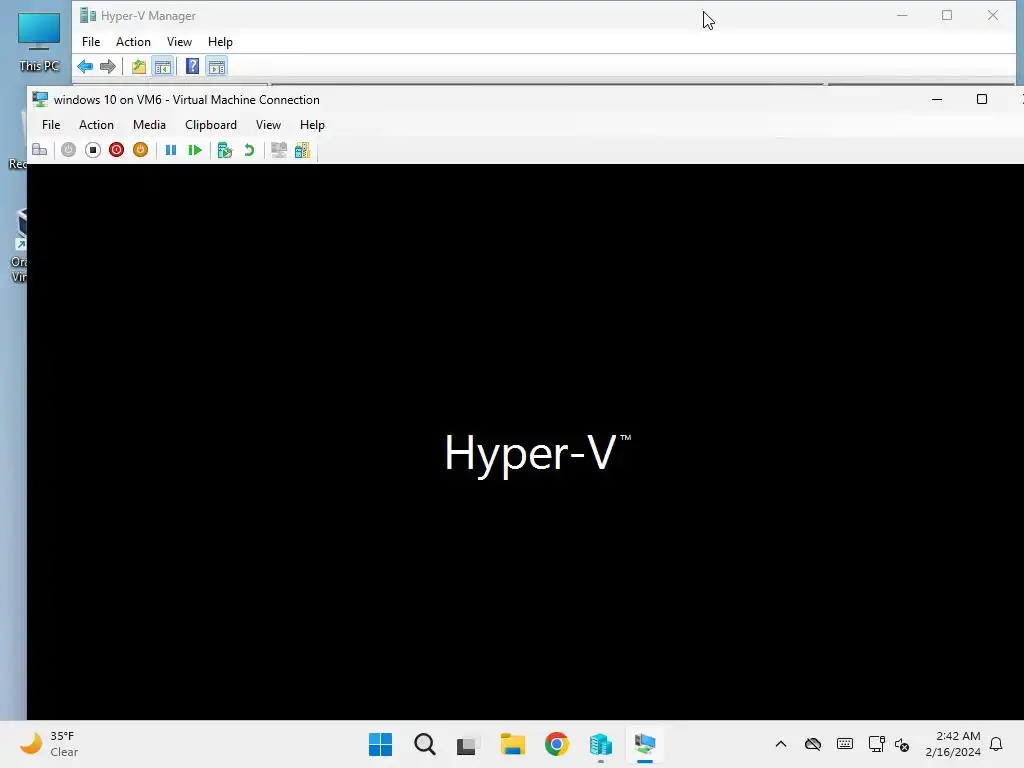1024x768 pixels.
Task: Click the touch keyboard tray icon
Action: coord(844,744)
